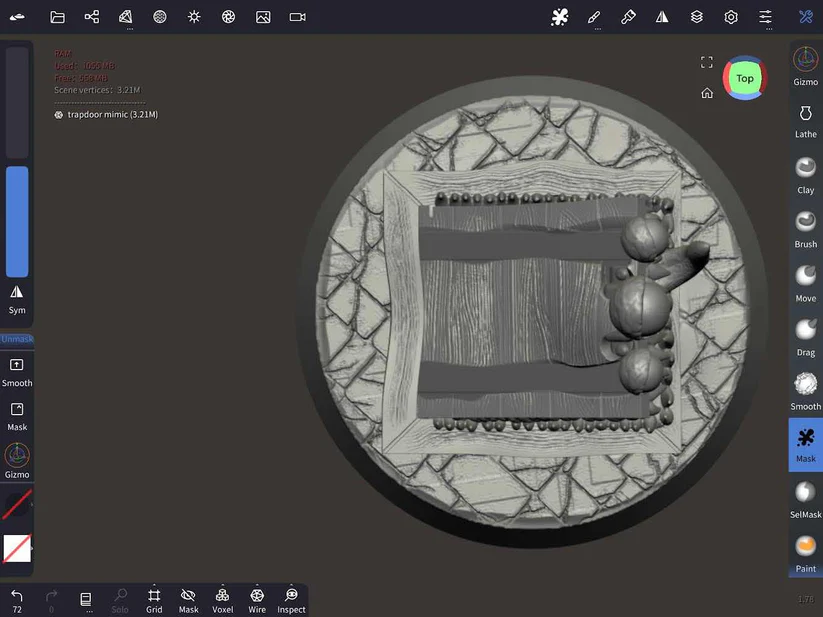Toggle the Grid display
The width and height of the screenshot is (823, 617).
[x=154, y=601]
